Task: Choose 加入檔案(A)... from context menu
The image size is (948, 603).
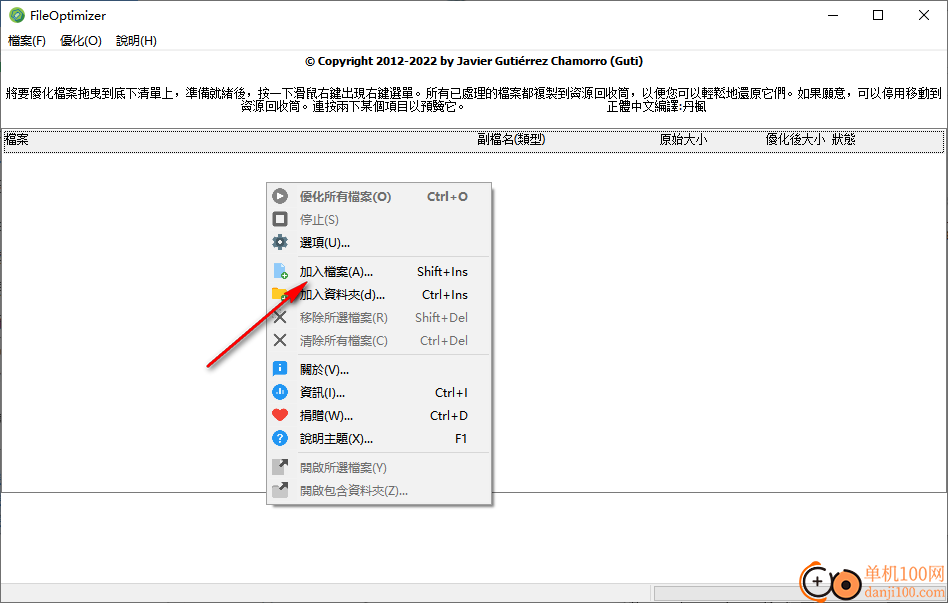Action: (379, 272)
